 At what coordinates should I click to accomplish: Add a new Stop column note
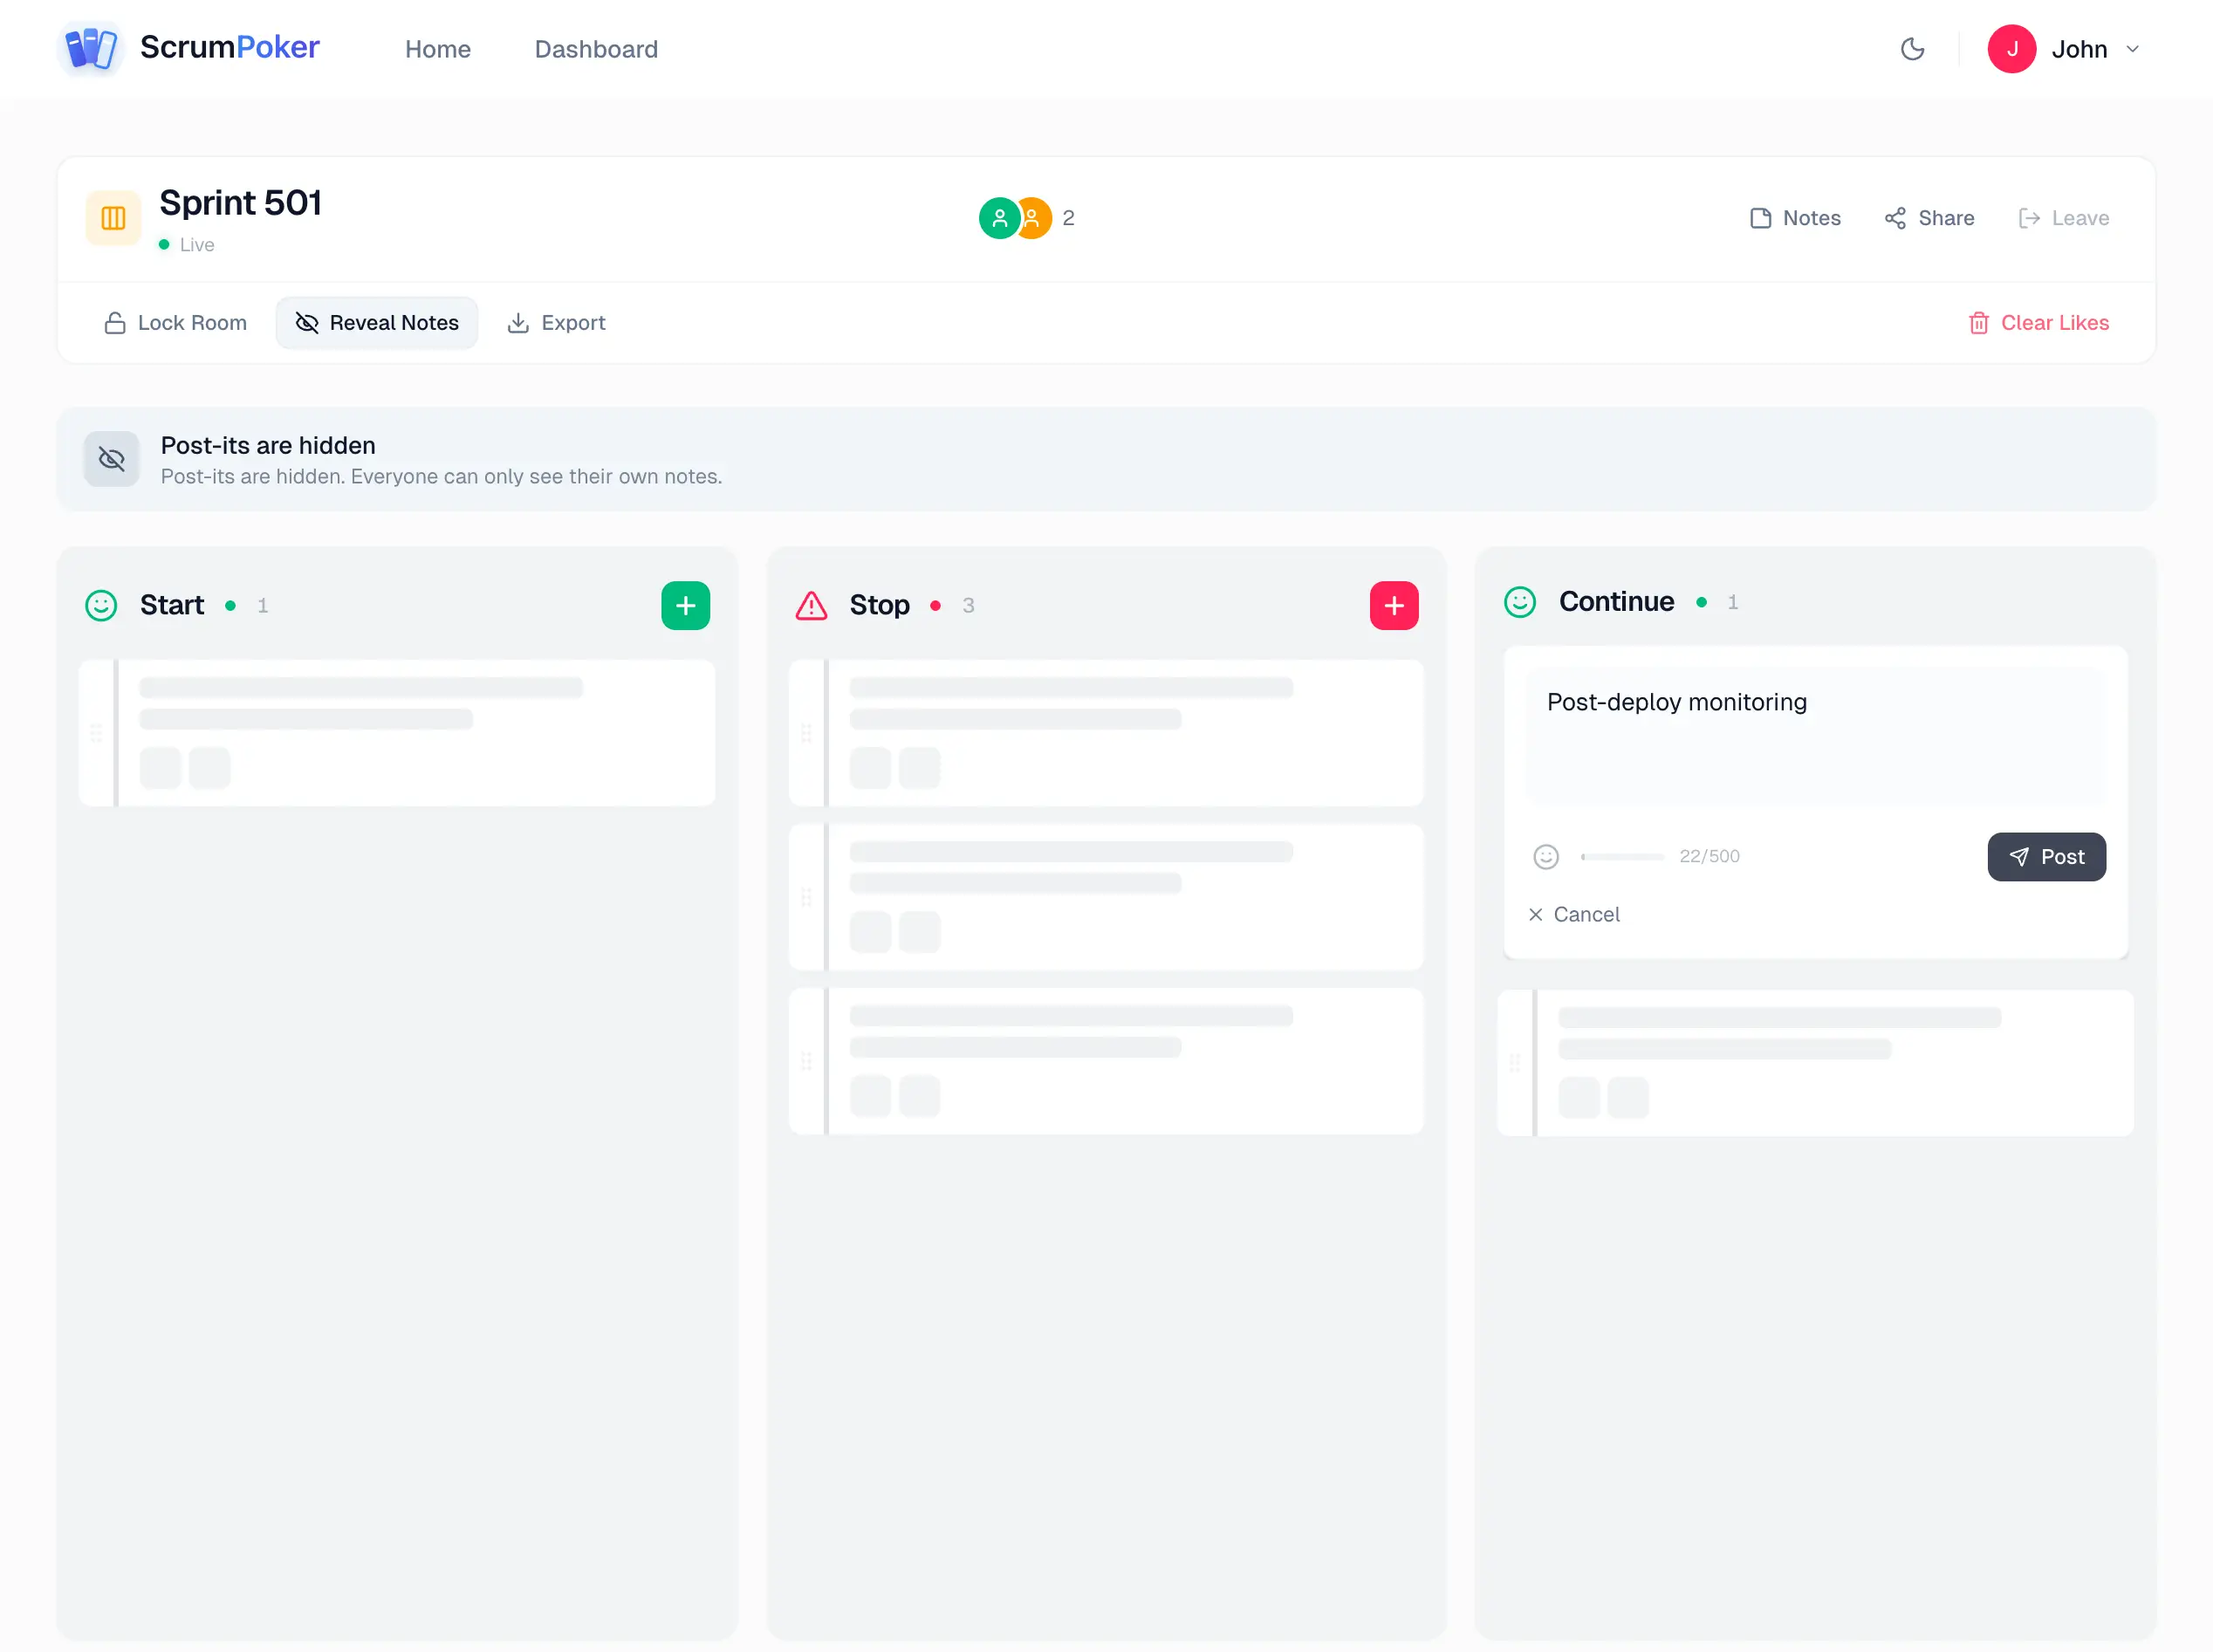point(1393,605)
